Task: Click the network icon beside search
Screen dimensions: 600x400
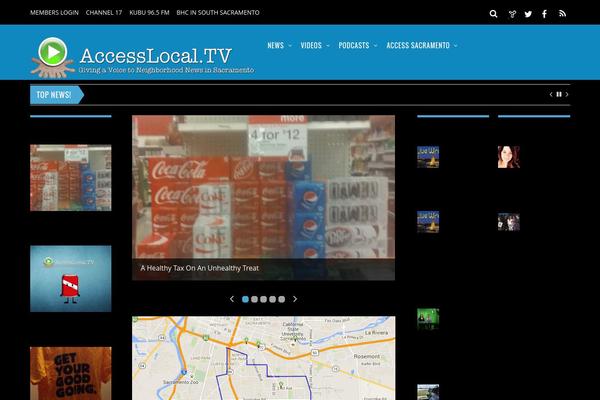Action: click(512, 14)
